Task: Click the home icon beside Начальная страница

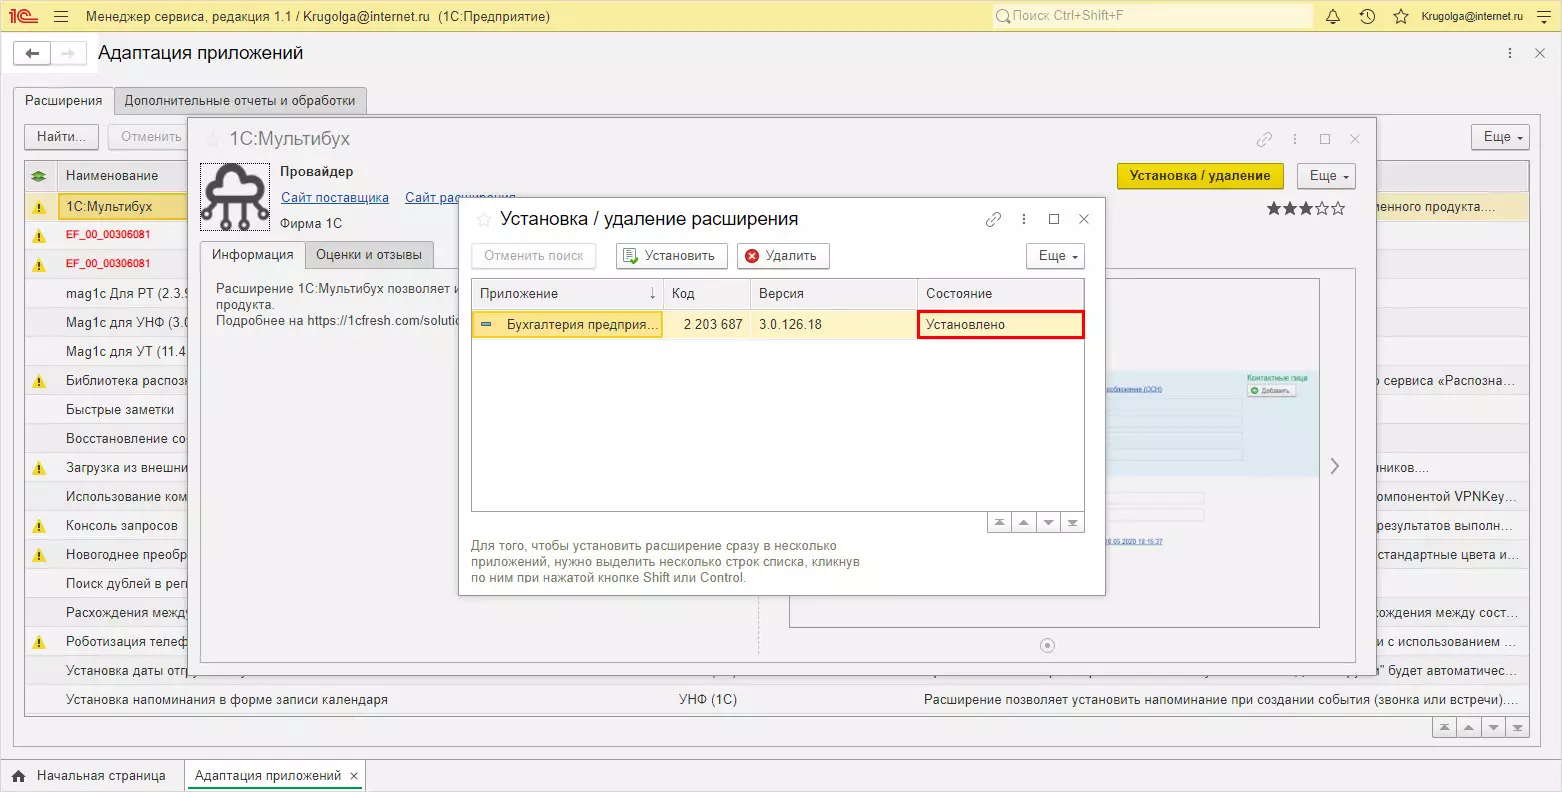Action: [19, 776]
